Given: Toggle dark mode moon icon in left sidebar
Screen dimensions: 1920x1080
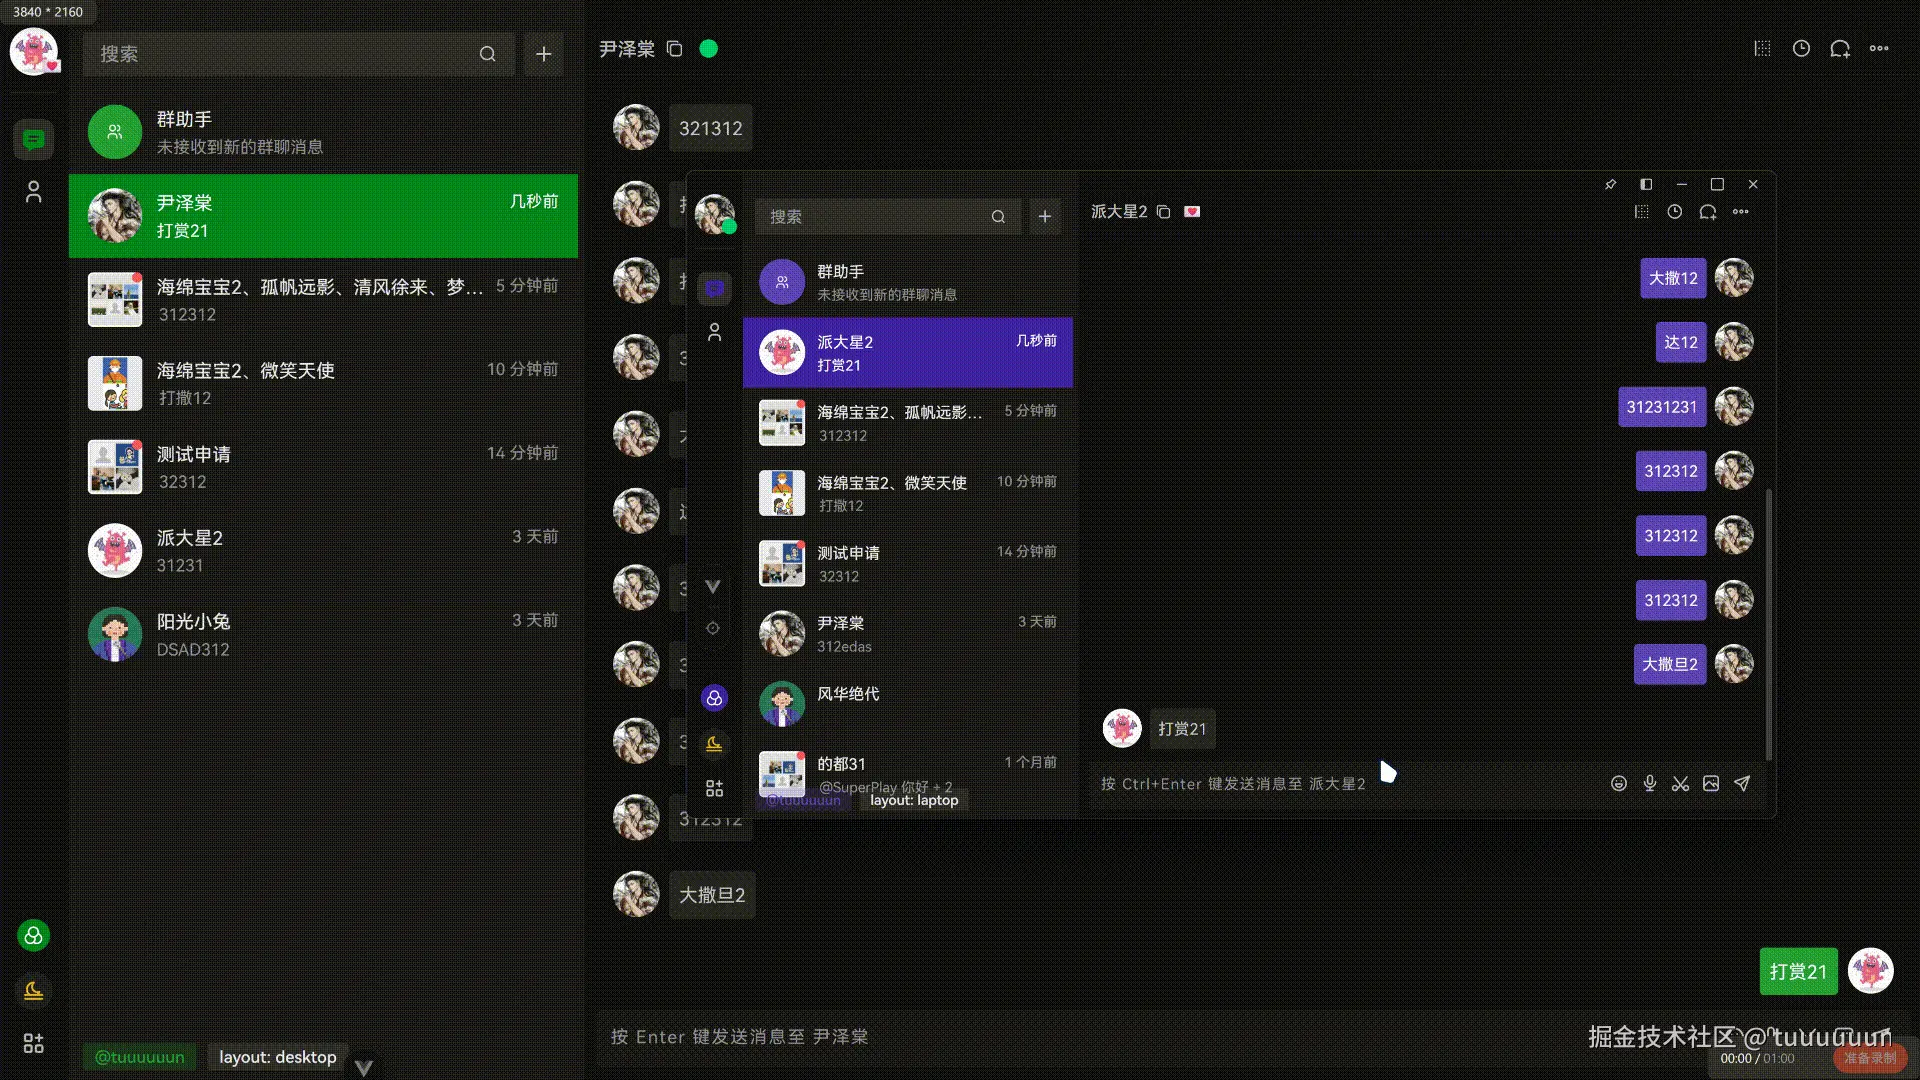Looking at the screenshot, I should pos(33,990).
